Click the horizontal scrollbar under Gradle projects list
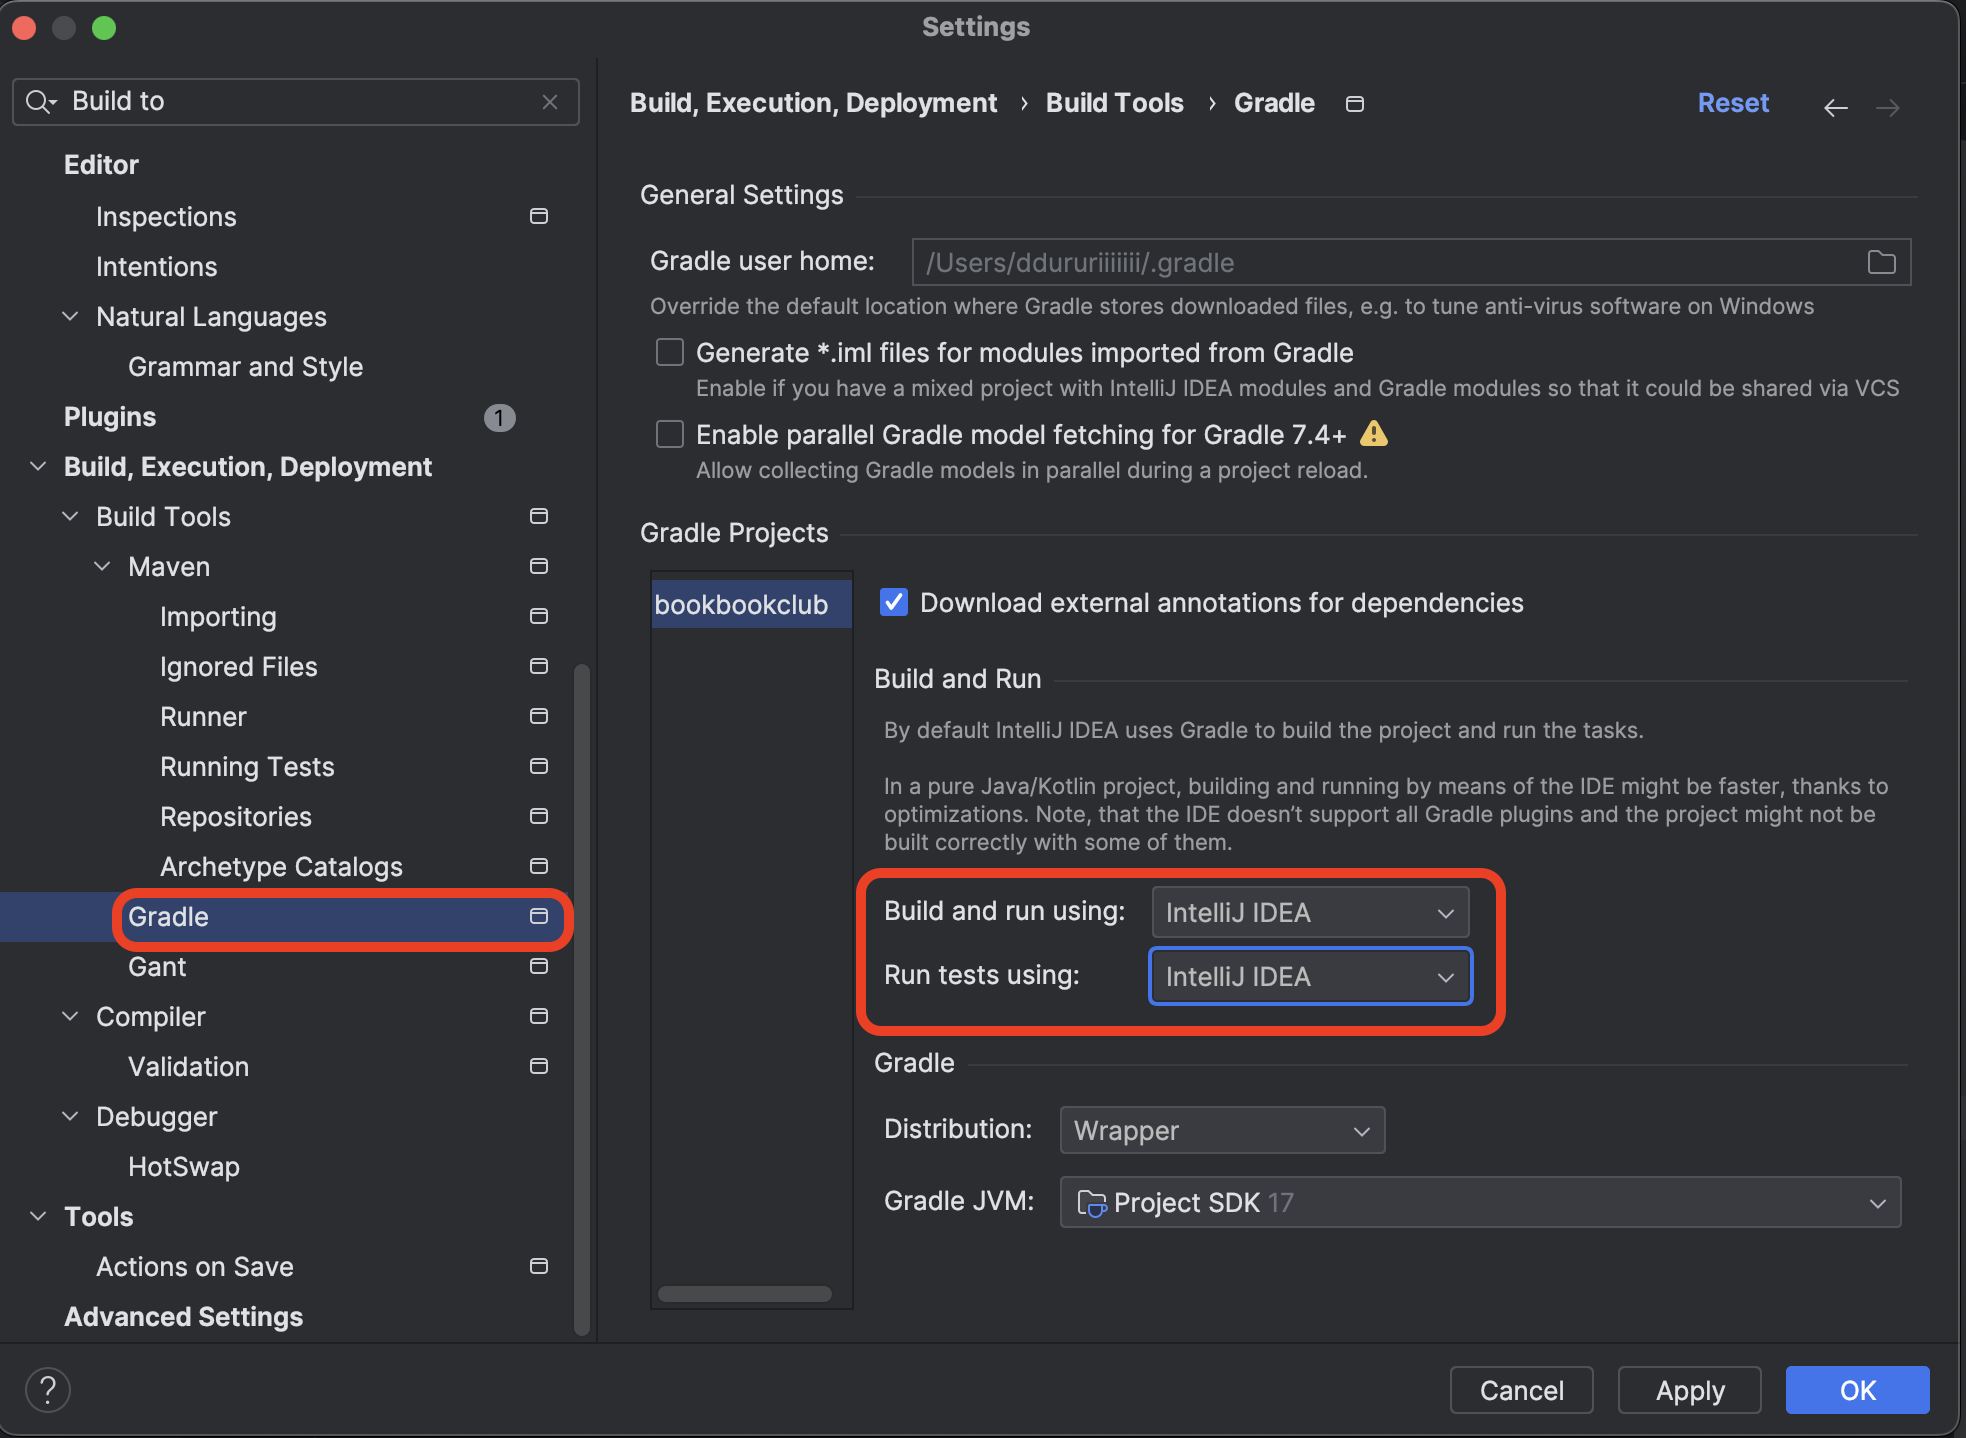The width and height of the screenshot is (1966, 1438). [745, 1294]
